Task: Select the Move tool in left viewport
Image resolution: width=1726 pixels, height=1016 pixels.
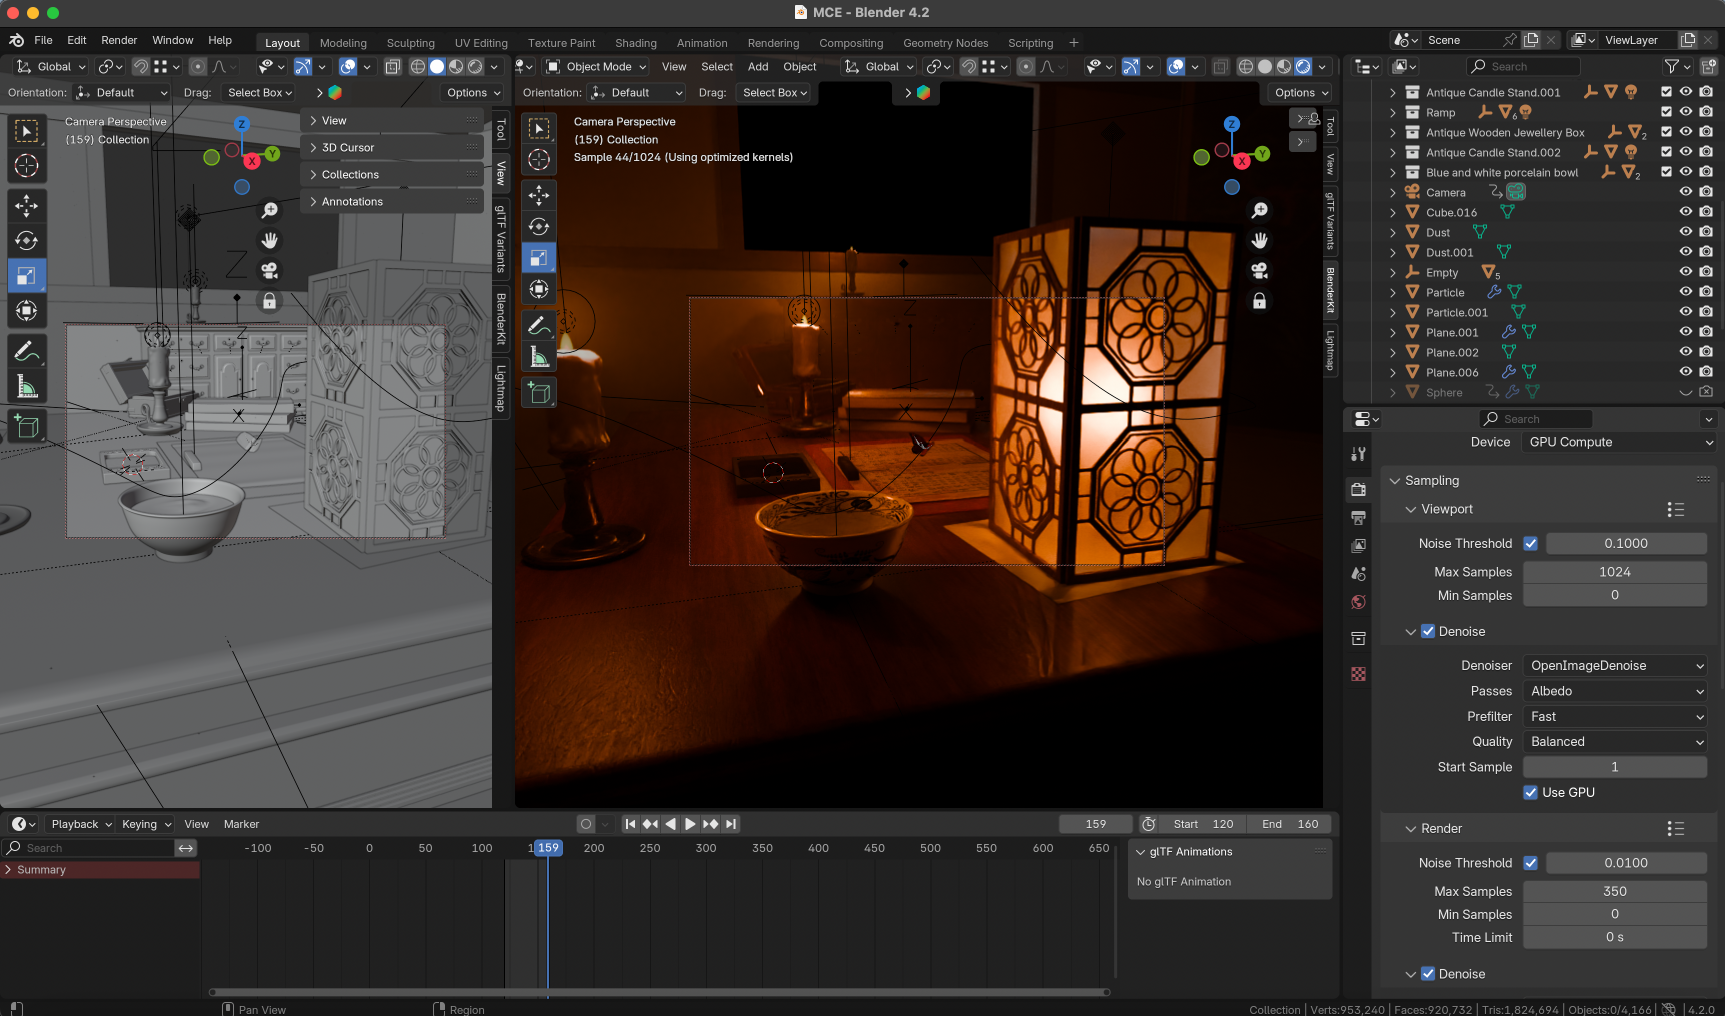Action: (27, 206)
